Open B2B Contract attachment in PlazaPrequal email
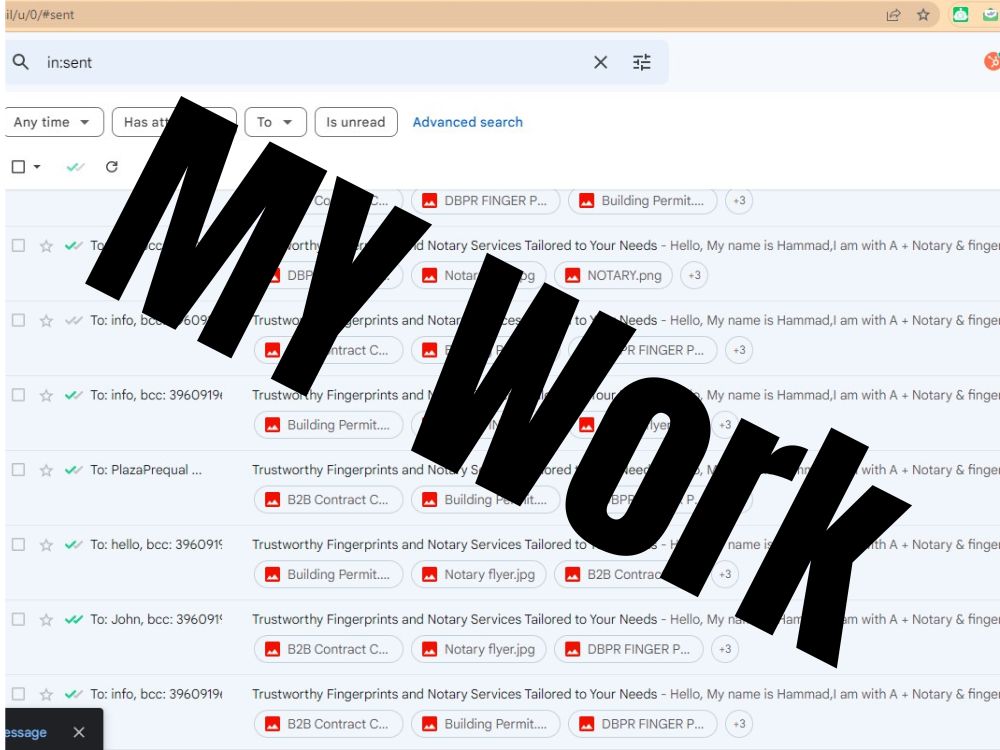The height and width of the screenshot is (750, 1000). coord(328,500)
